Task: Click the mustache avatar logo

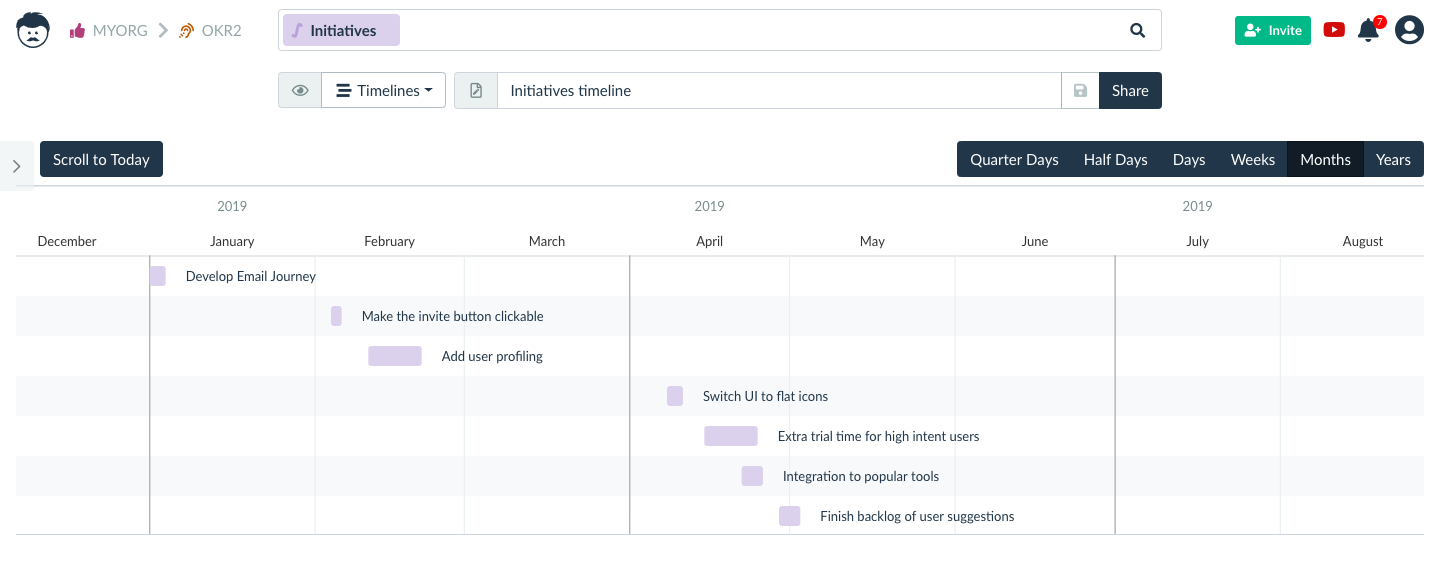Action: pos(33,30)
